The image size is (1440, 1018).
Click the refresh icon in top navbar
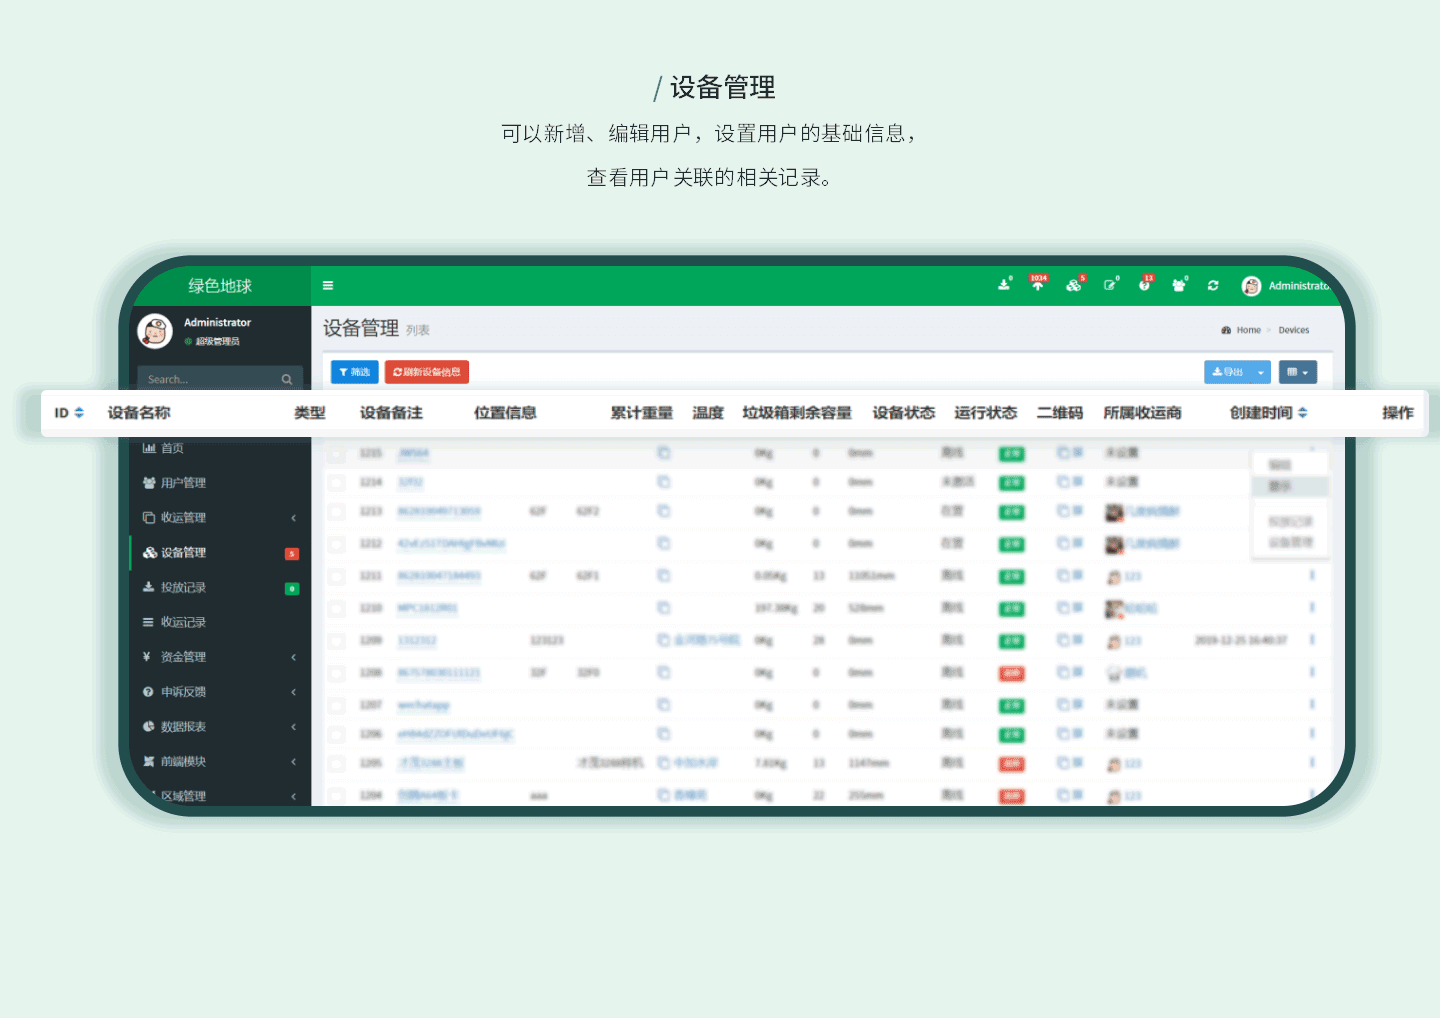1213,286
